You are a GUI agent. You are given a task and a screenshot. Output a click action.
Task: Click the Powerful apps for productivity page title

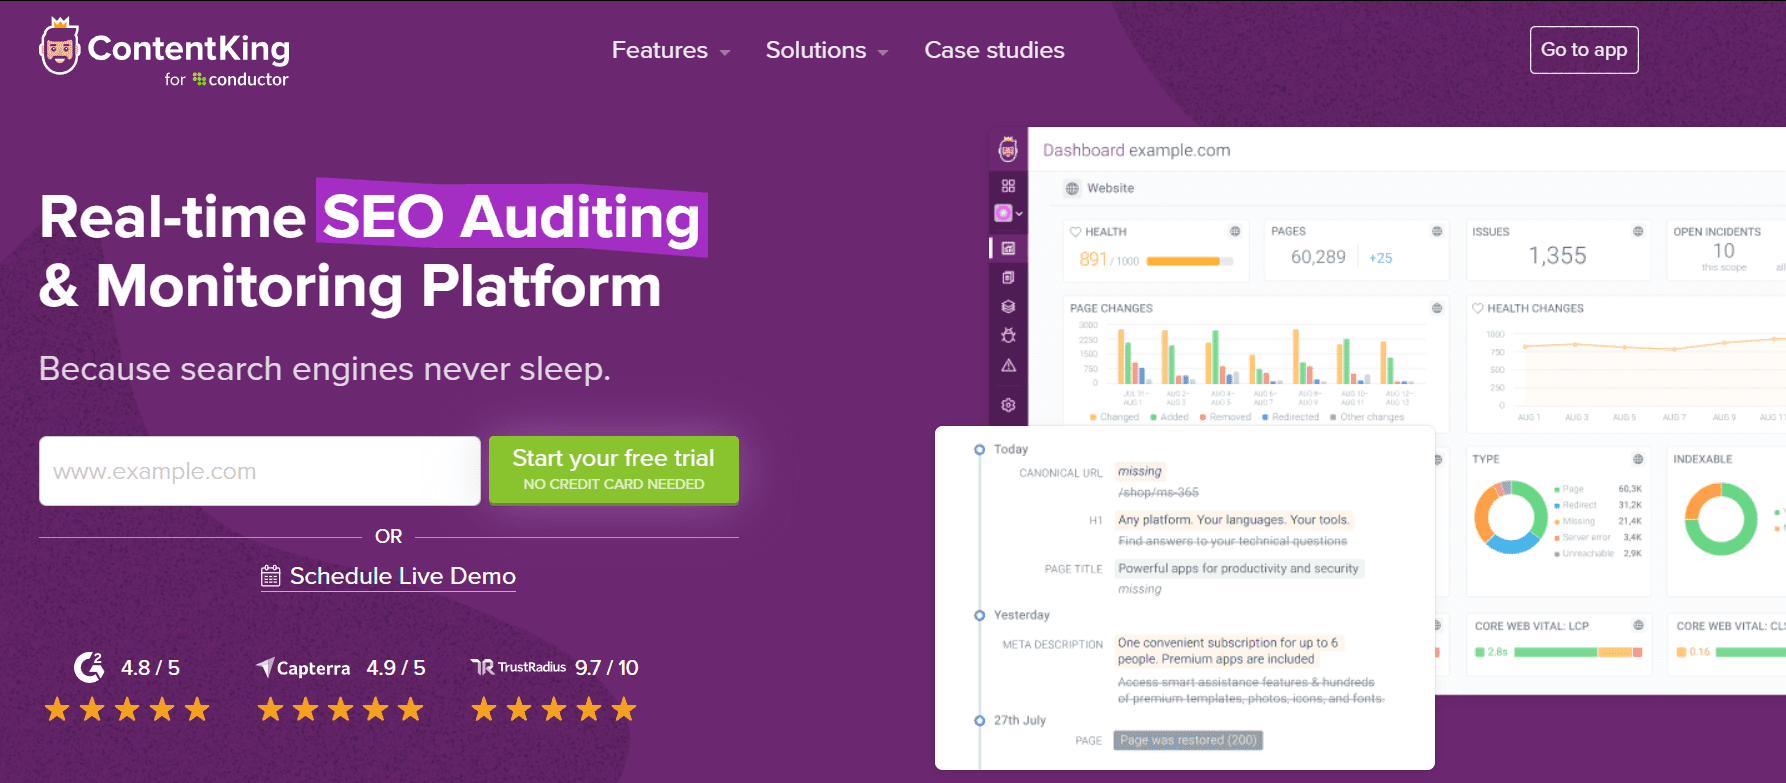click(1238, 568)
